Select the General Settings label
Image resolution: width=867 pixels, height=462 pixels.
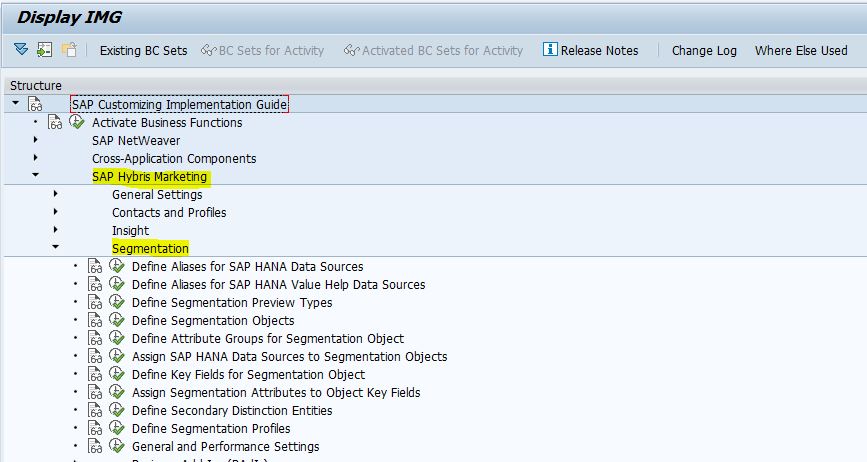pos(157,195)
